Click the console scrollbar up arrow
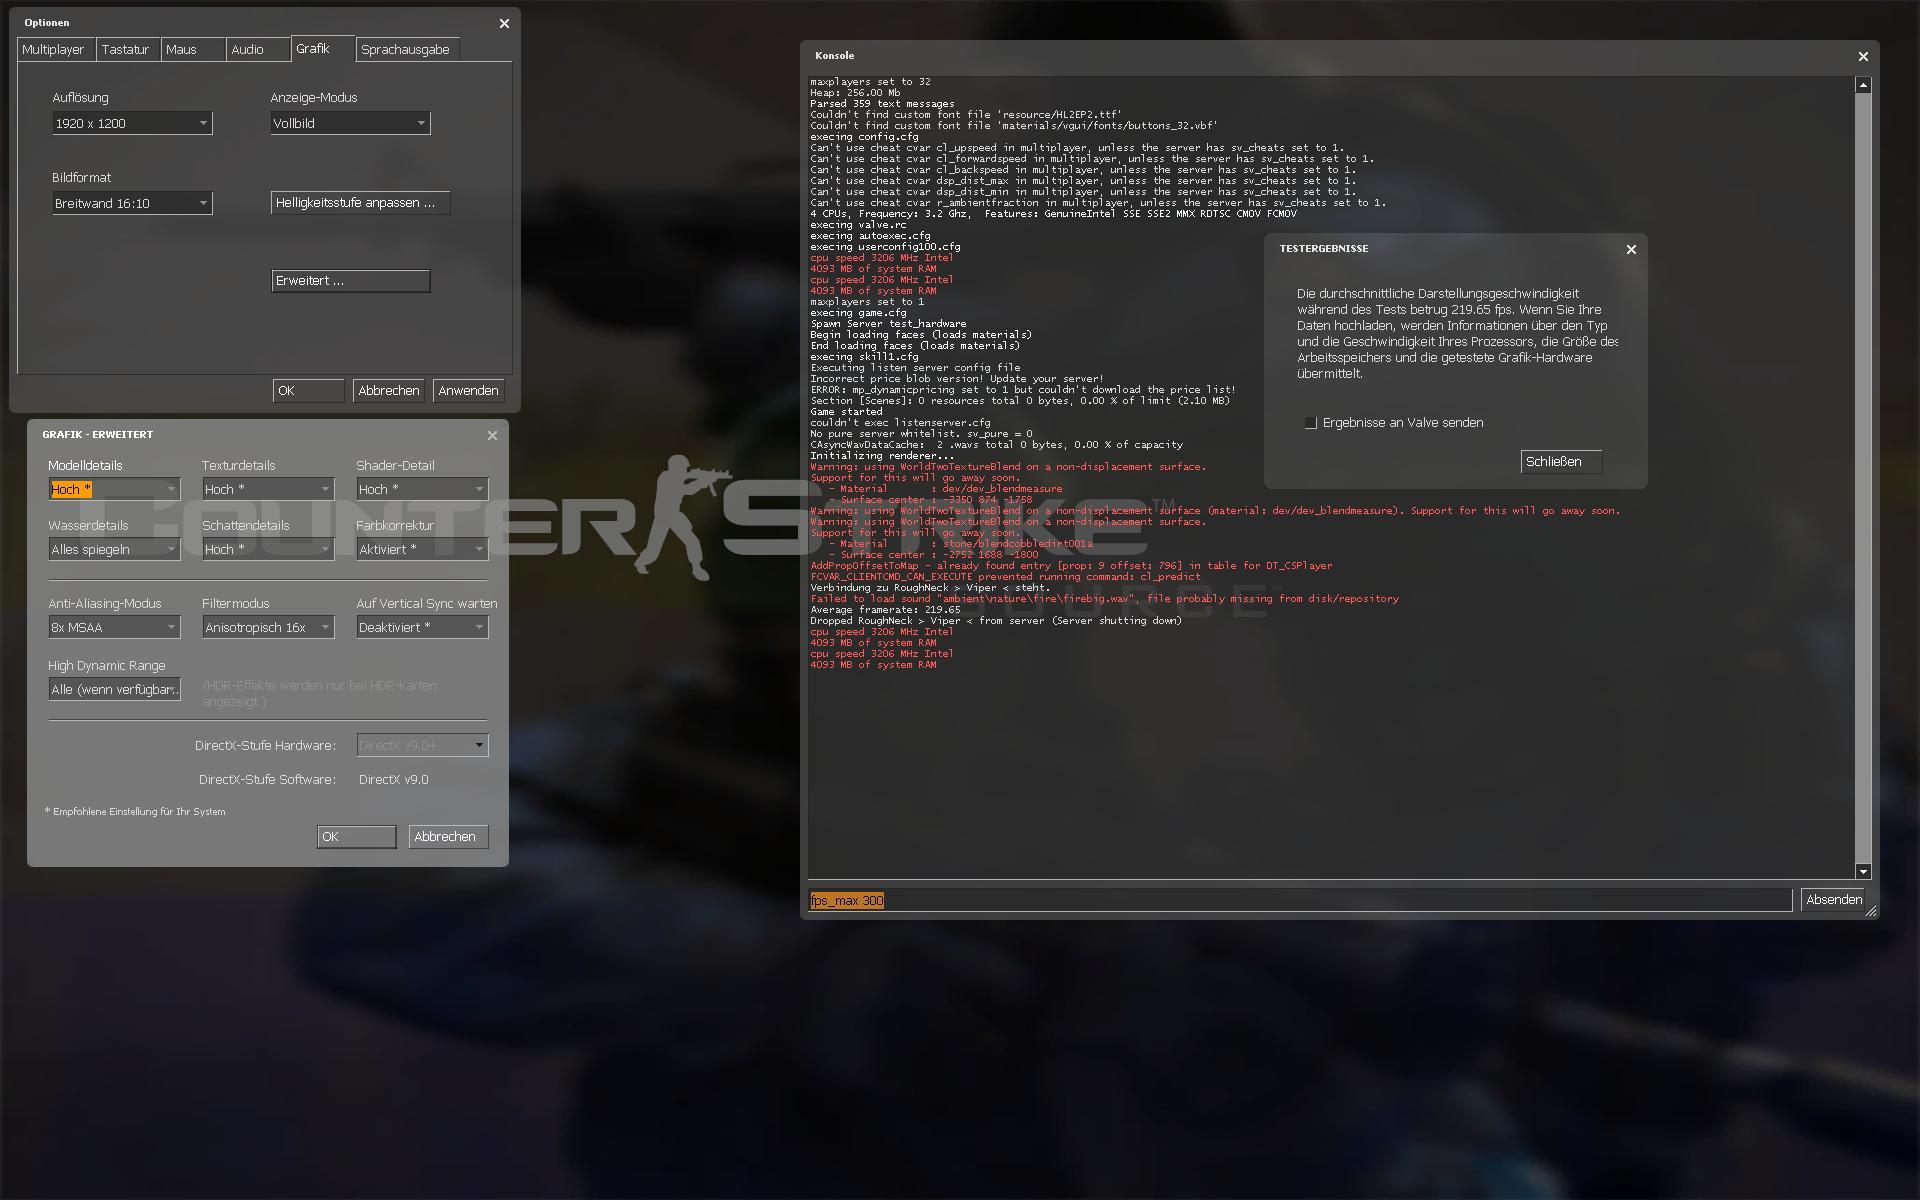The height and width of the screenshot is (1200, 1920). (1863, 85)
